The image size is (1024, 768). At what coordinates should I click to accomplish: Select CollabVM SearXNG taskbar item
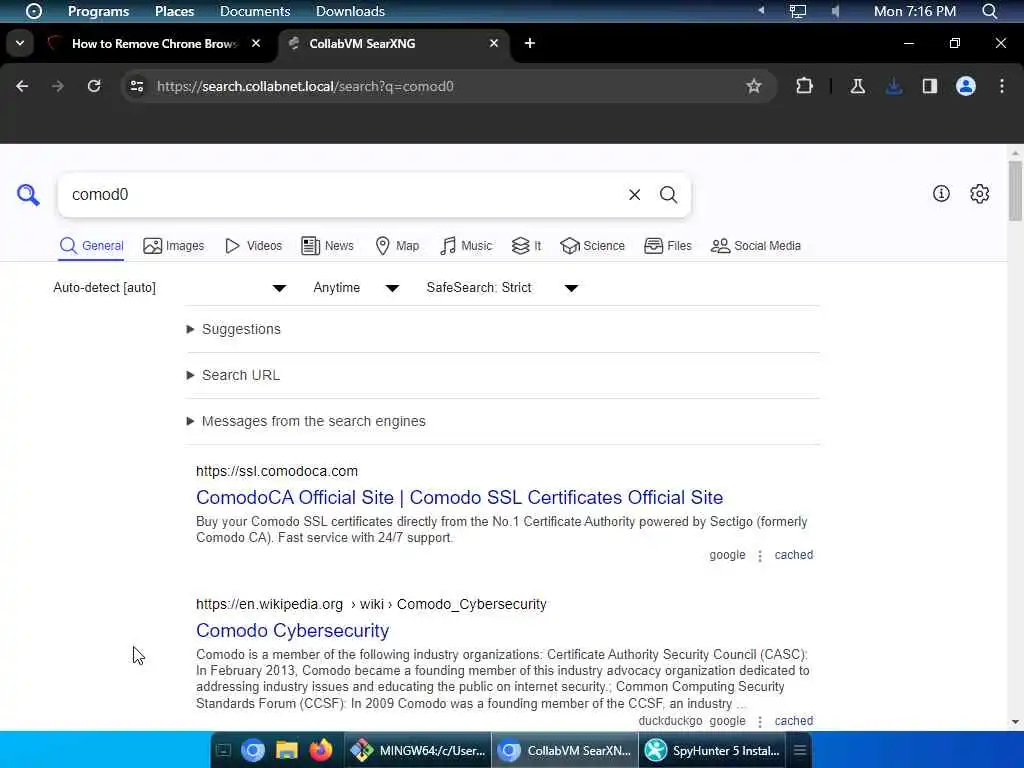point(565,750)
